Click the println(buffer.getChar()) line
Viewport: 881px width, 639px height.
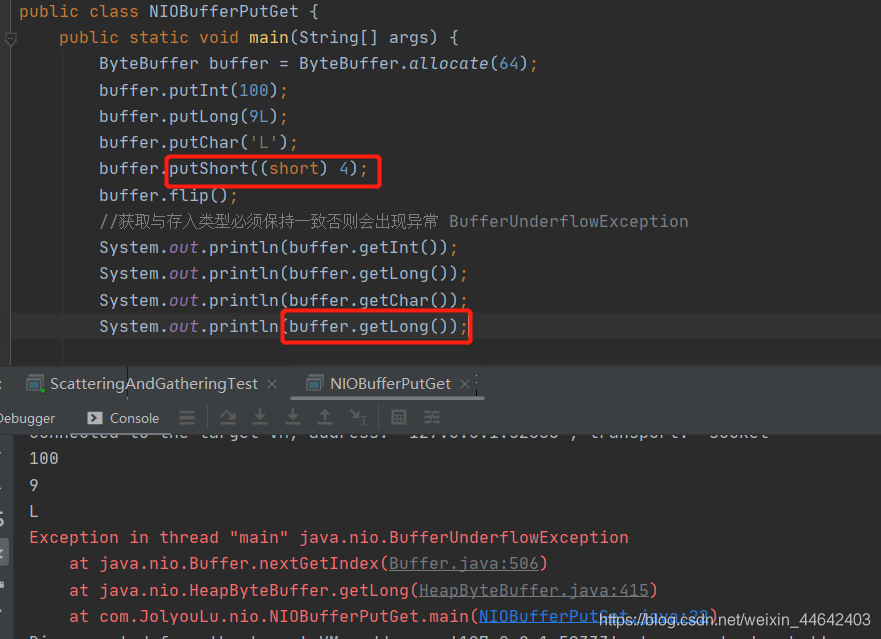coord(283,300)
